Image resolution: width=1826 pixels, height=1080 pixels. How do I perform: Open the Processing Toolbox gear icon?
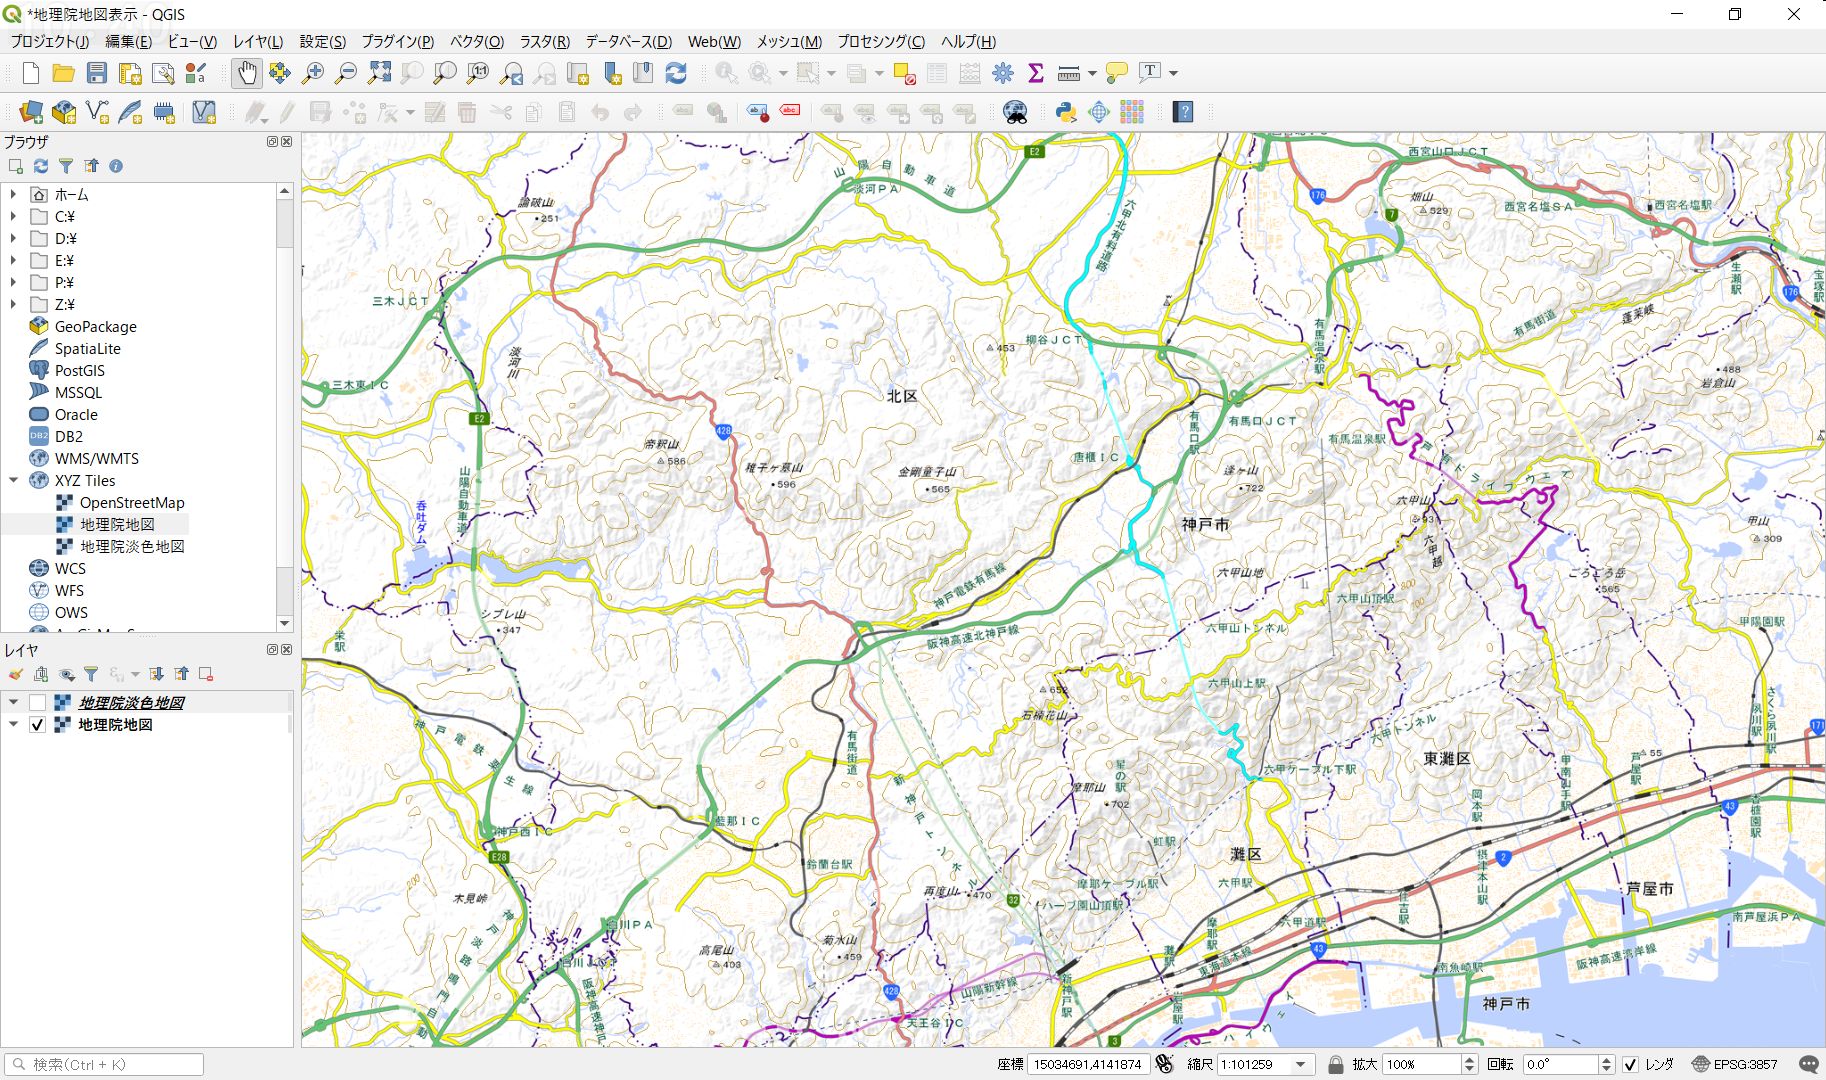[1002, 73]
